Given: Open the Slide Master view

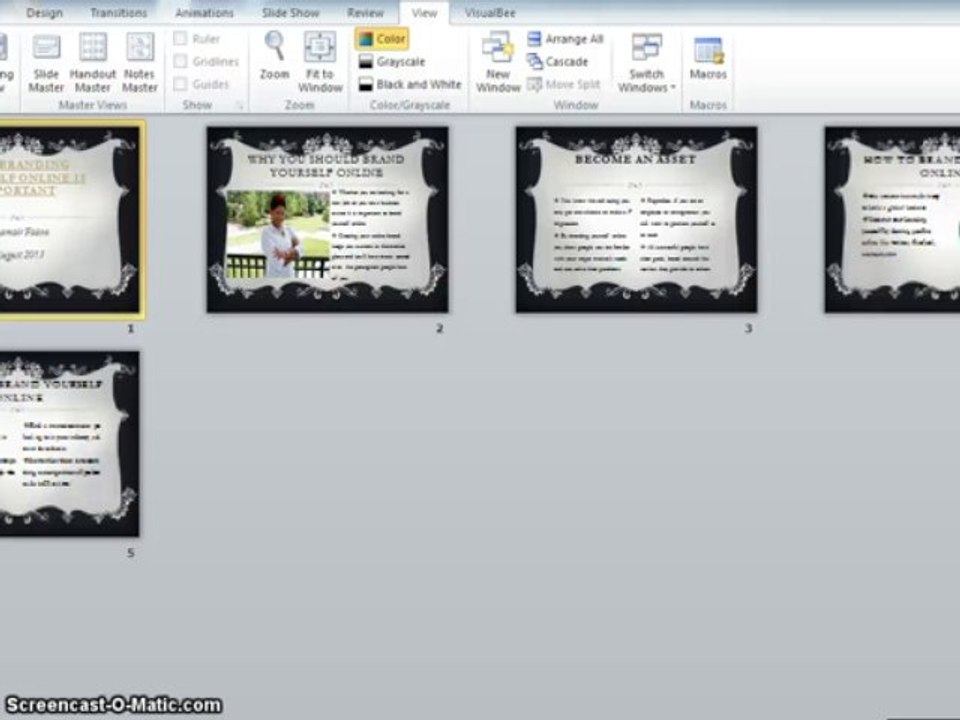Looking at the screenshot, I should coord(46,63).
